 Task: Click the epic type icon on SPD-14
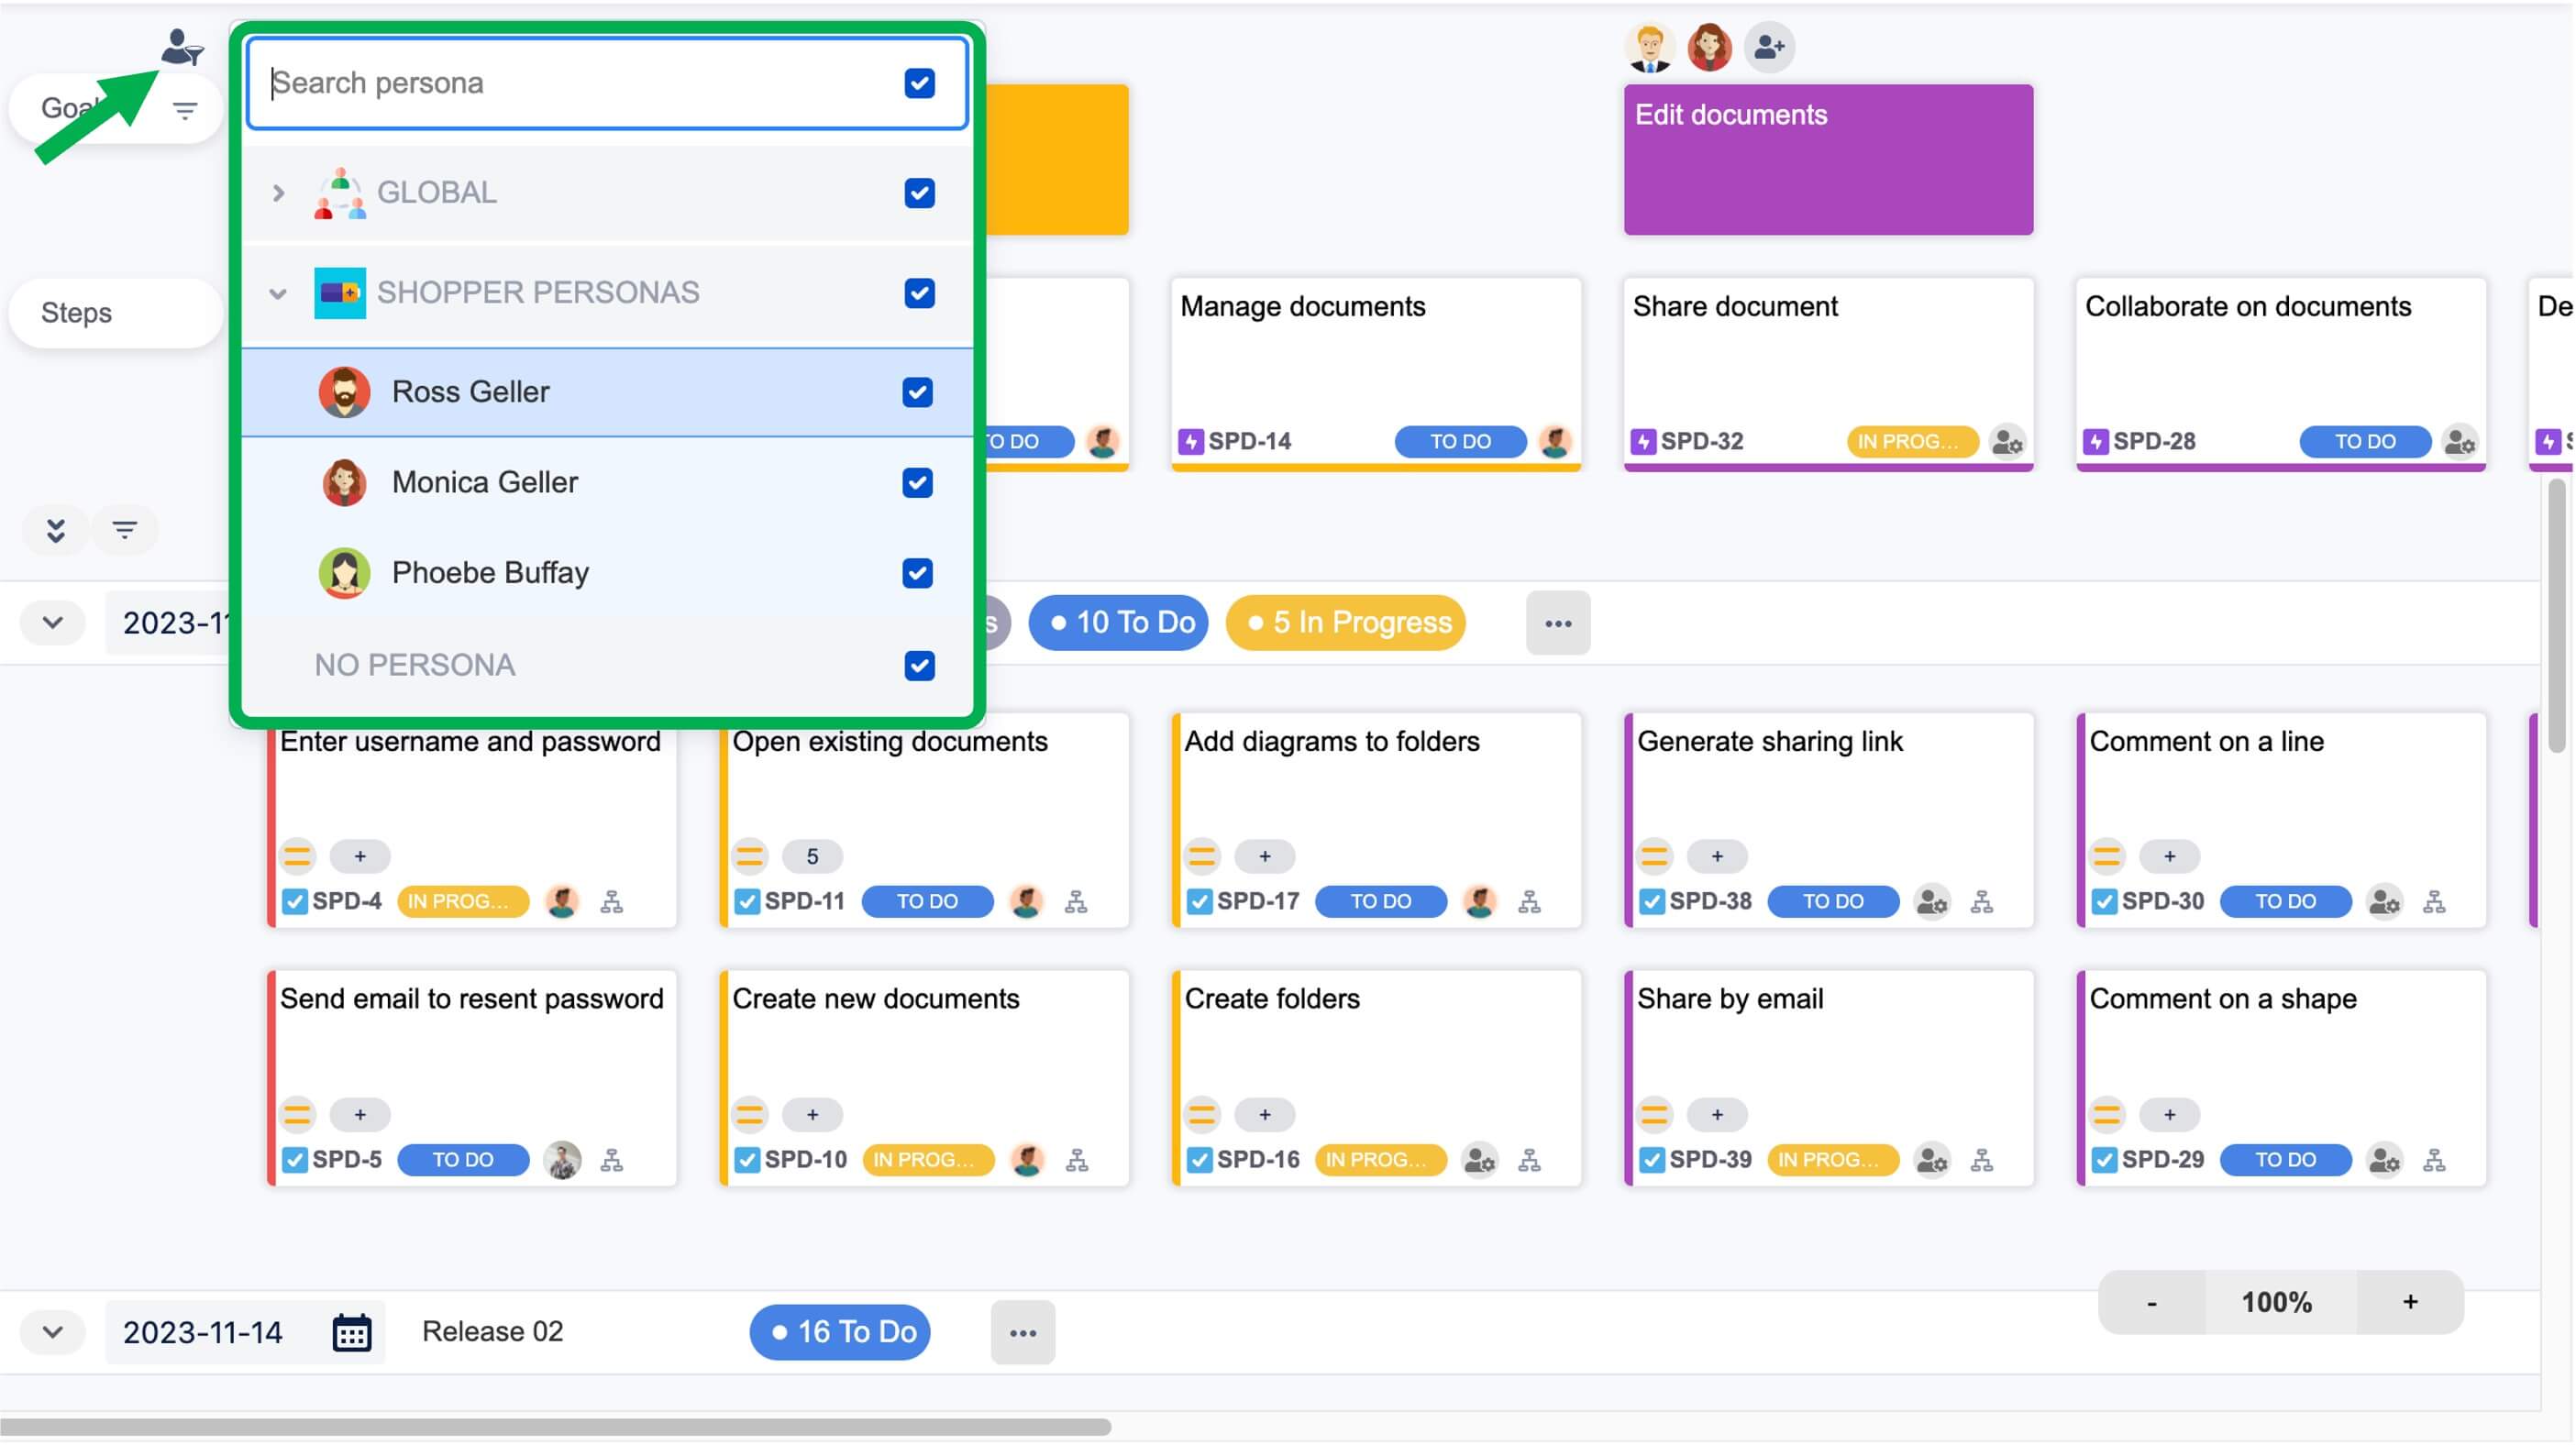click(1191, 441)
